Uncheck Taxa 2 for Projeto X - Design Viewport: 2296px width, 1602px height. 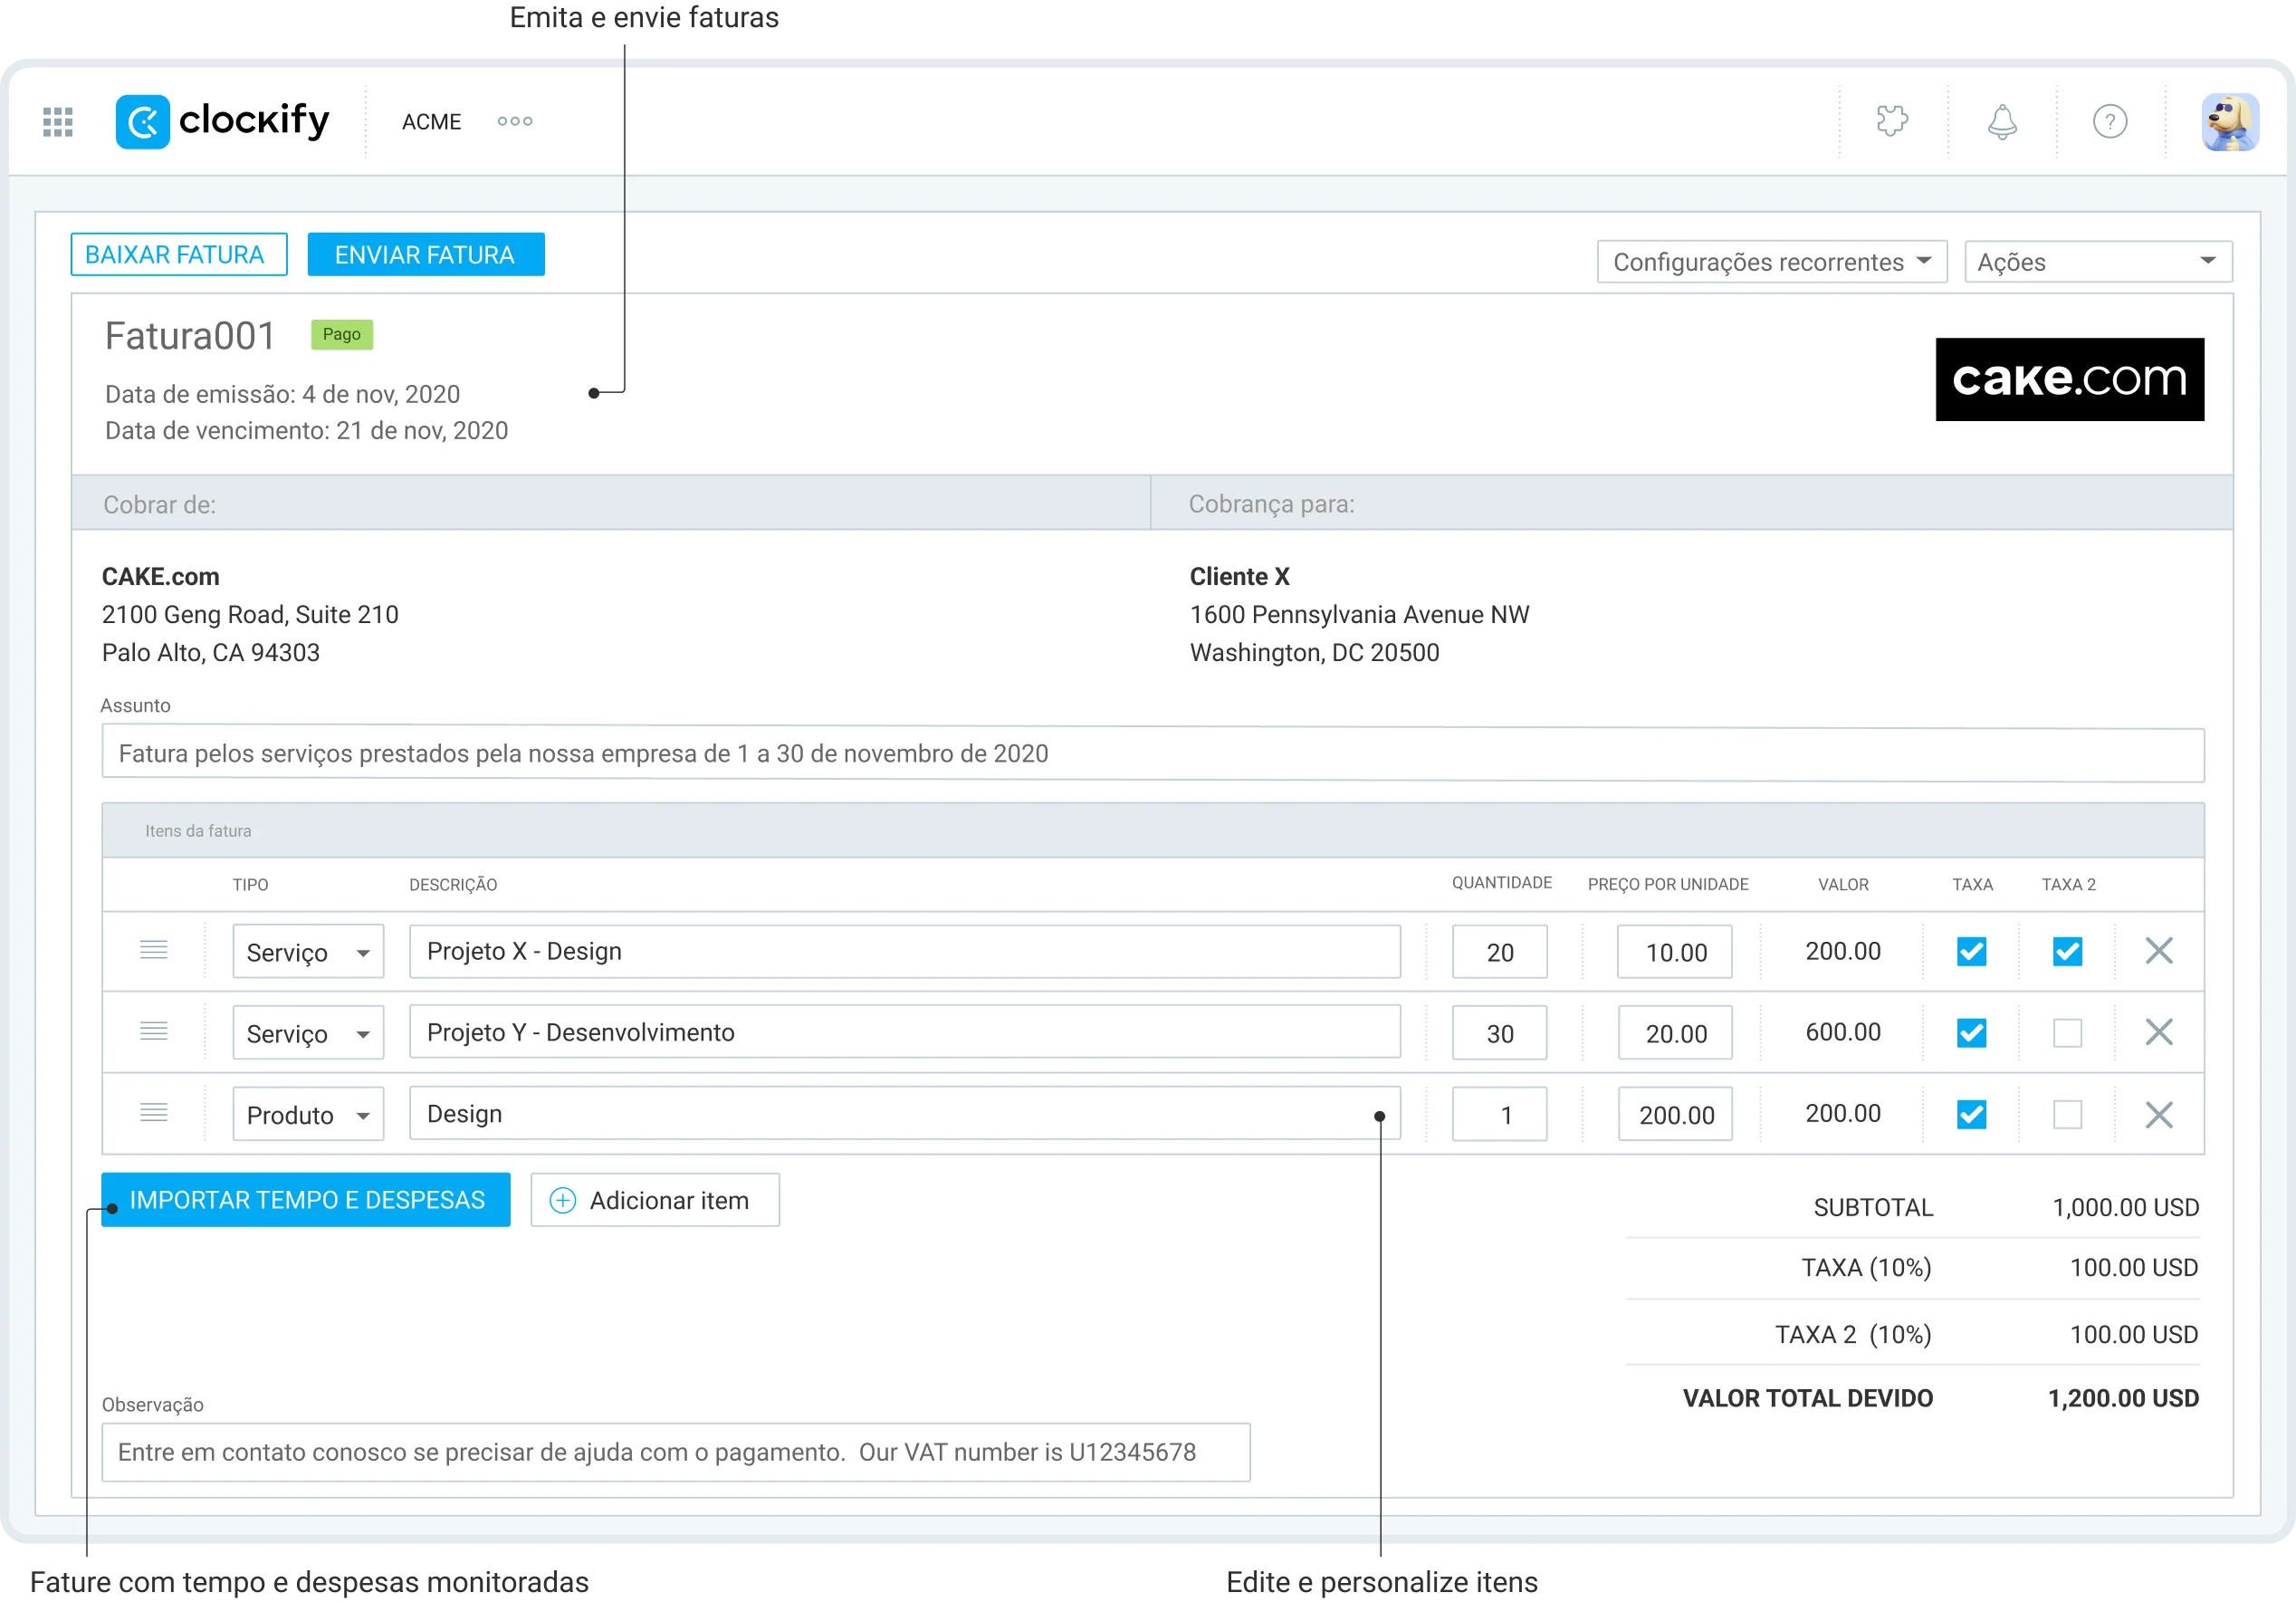[2067, 951]
